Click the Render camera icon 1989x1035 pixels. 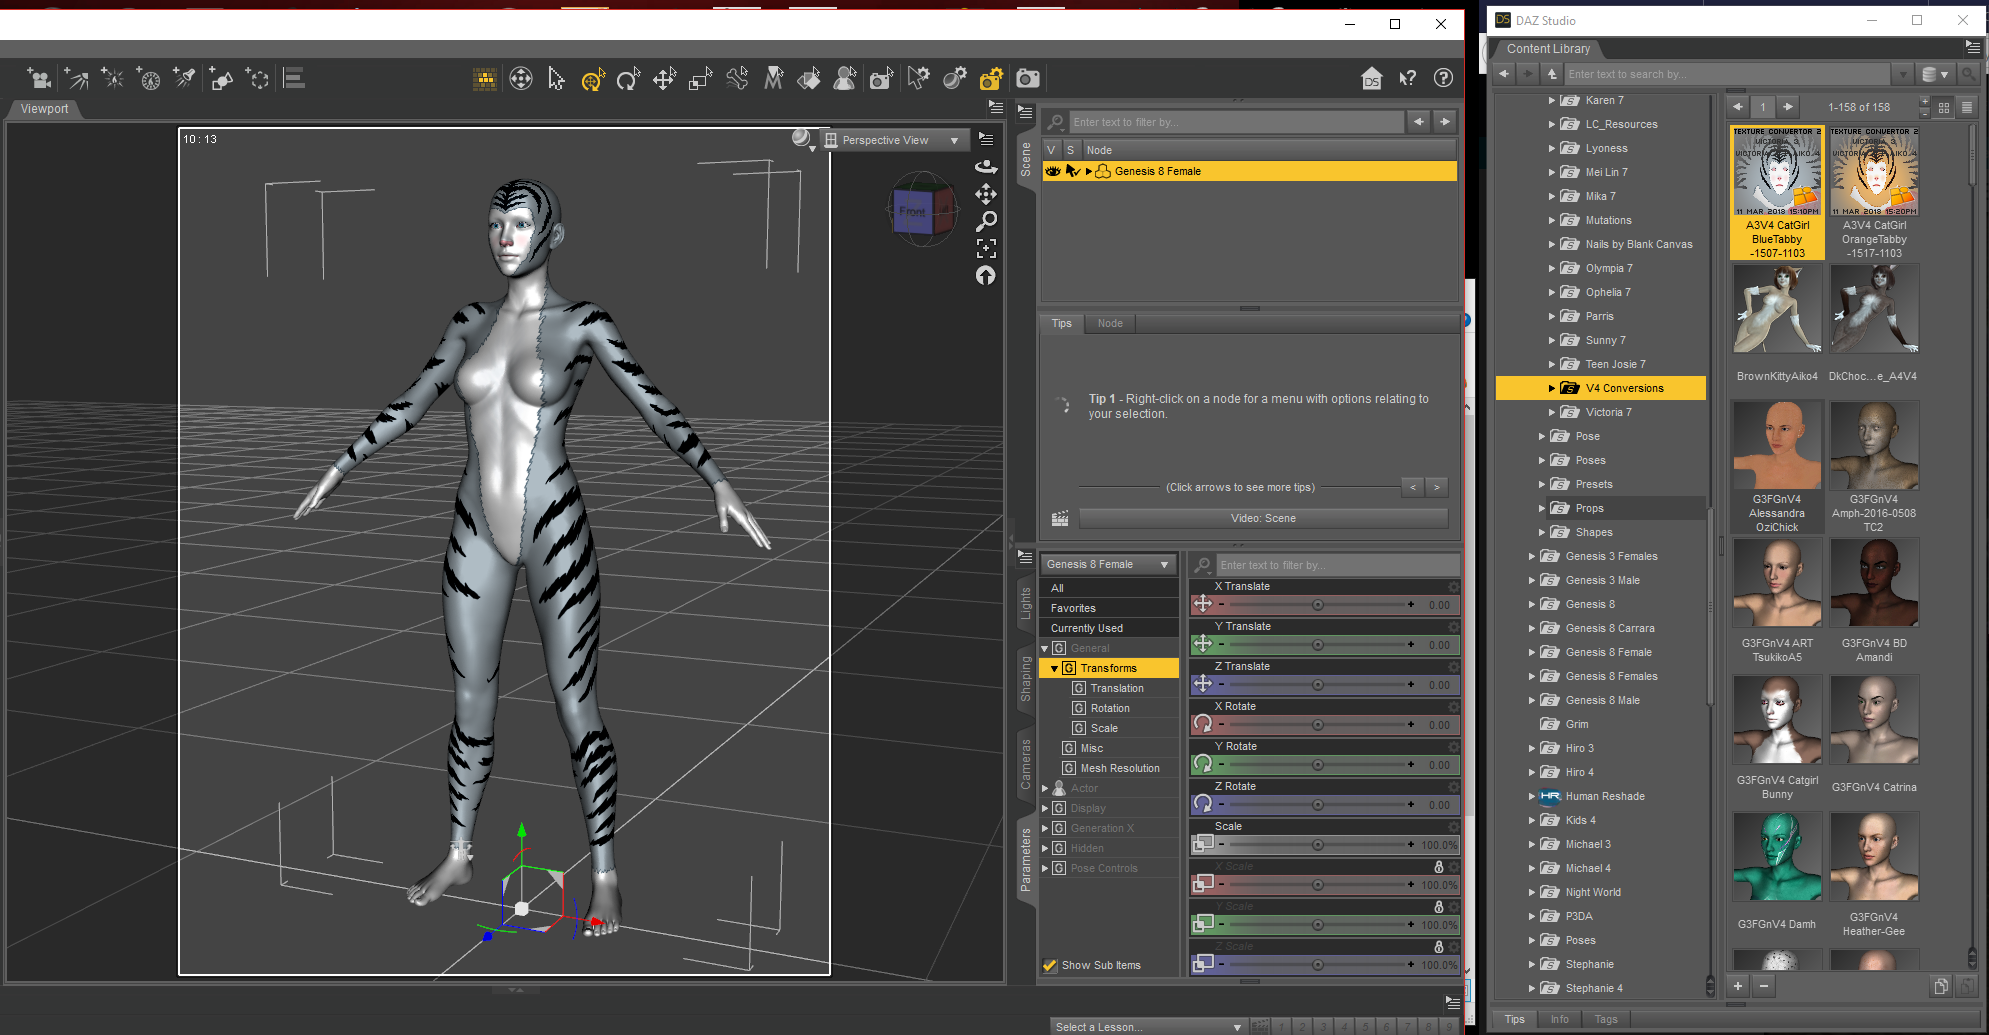point(1028,79)
